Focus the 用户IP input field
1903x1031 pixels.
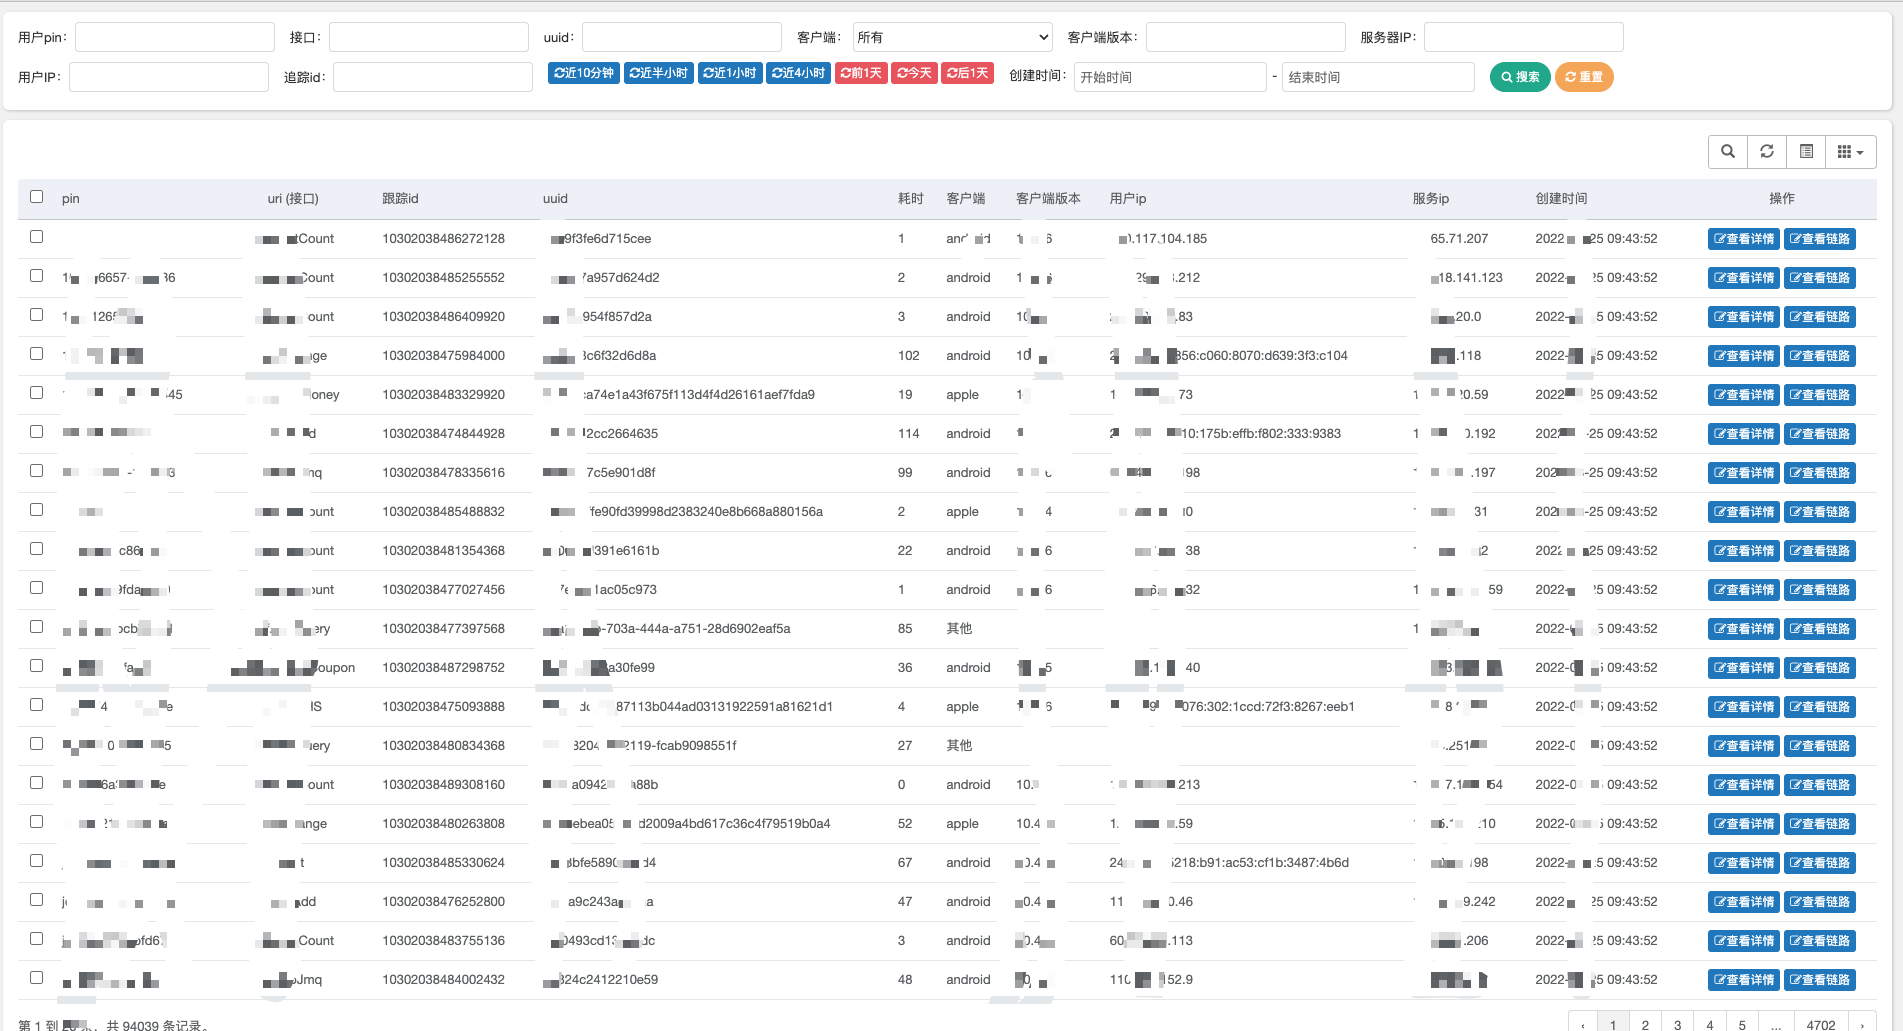pyautogui.click(x=169, y=77)
